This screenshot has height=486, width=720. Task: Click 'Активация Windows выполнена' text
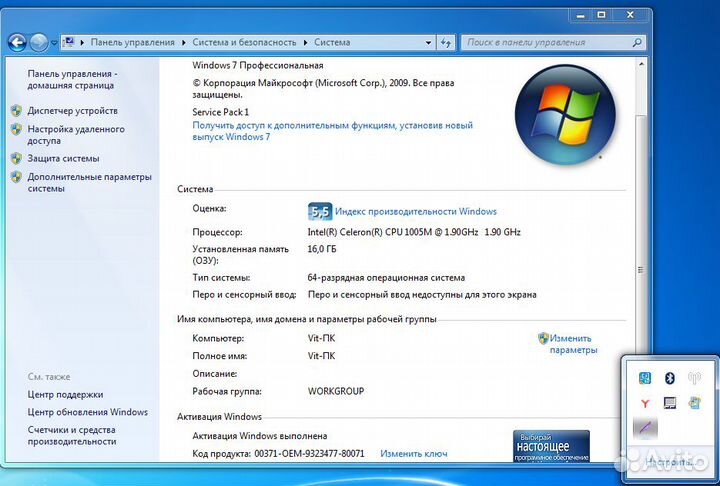coord(260,436)
